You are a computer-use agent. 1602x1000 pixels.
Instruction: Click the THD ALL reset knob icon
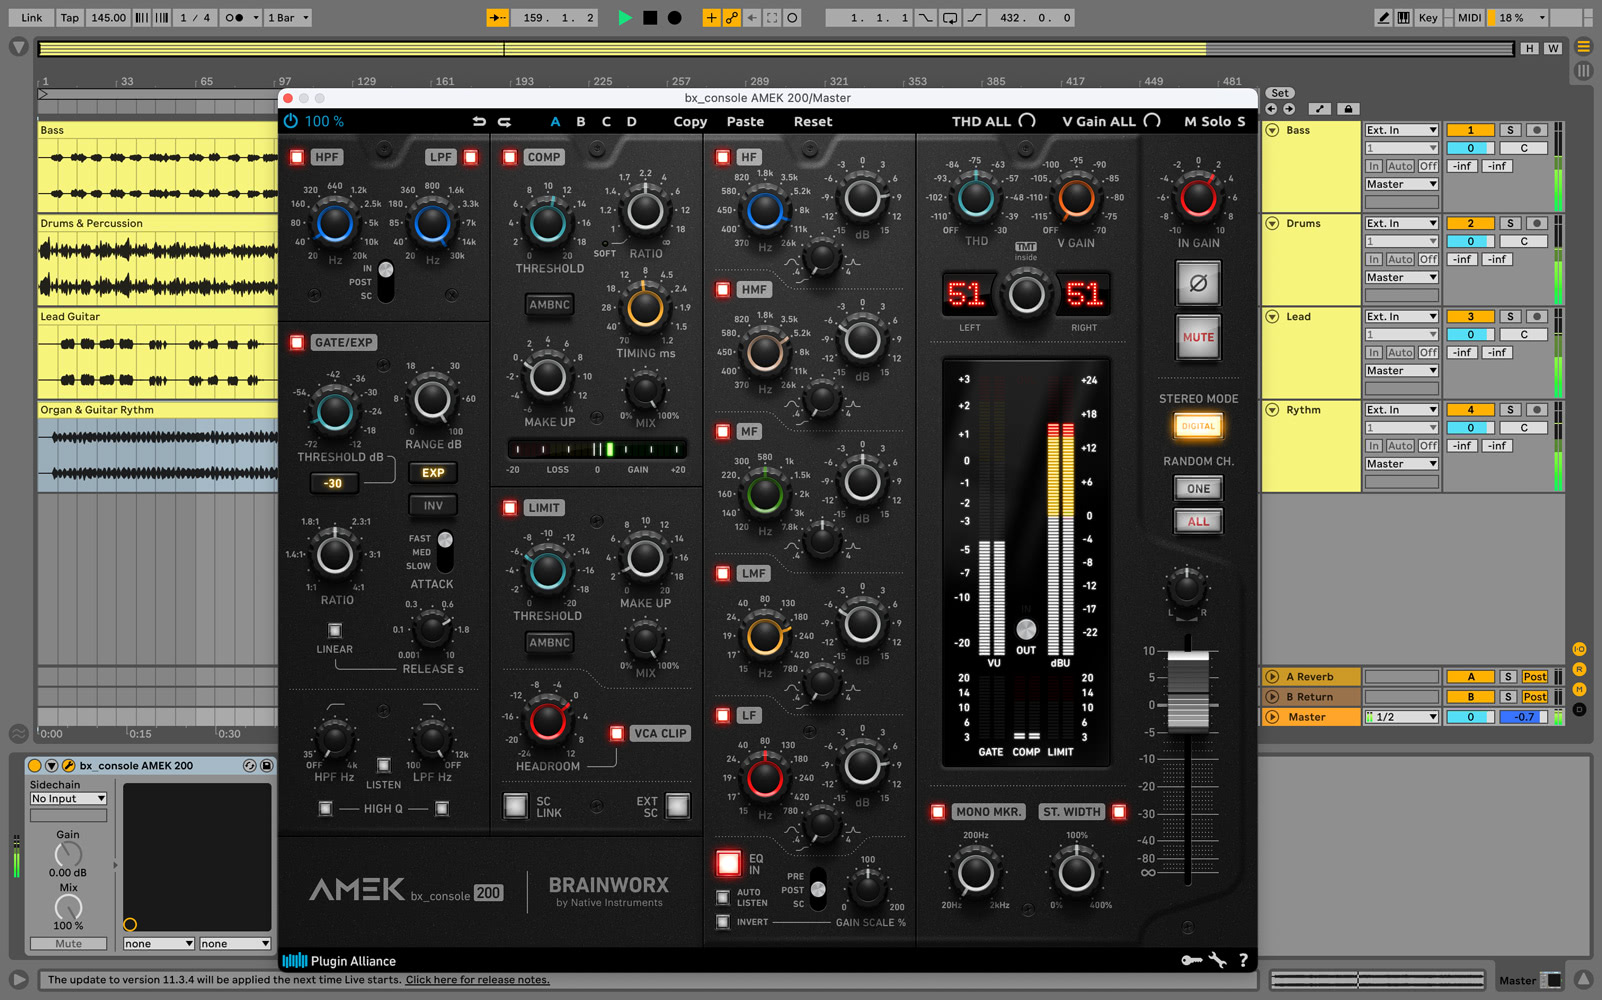[1028, 121]
